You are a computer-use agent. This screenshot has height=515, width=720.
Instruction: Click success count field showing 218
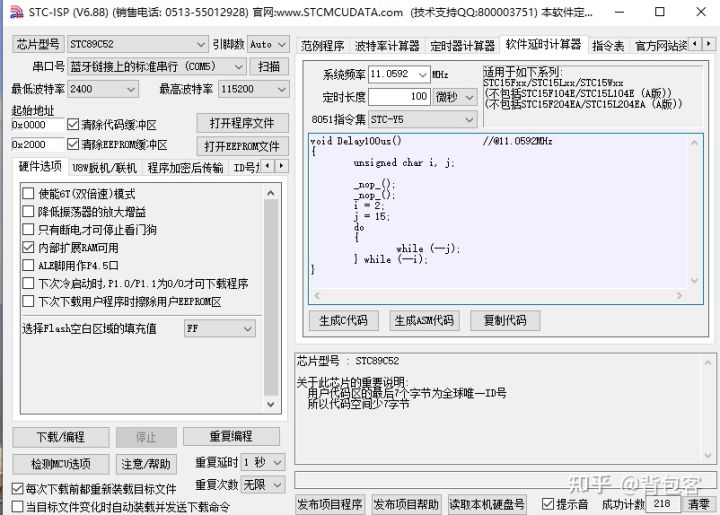coord(663,504)
